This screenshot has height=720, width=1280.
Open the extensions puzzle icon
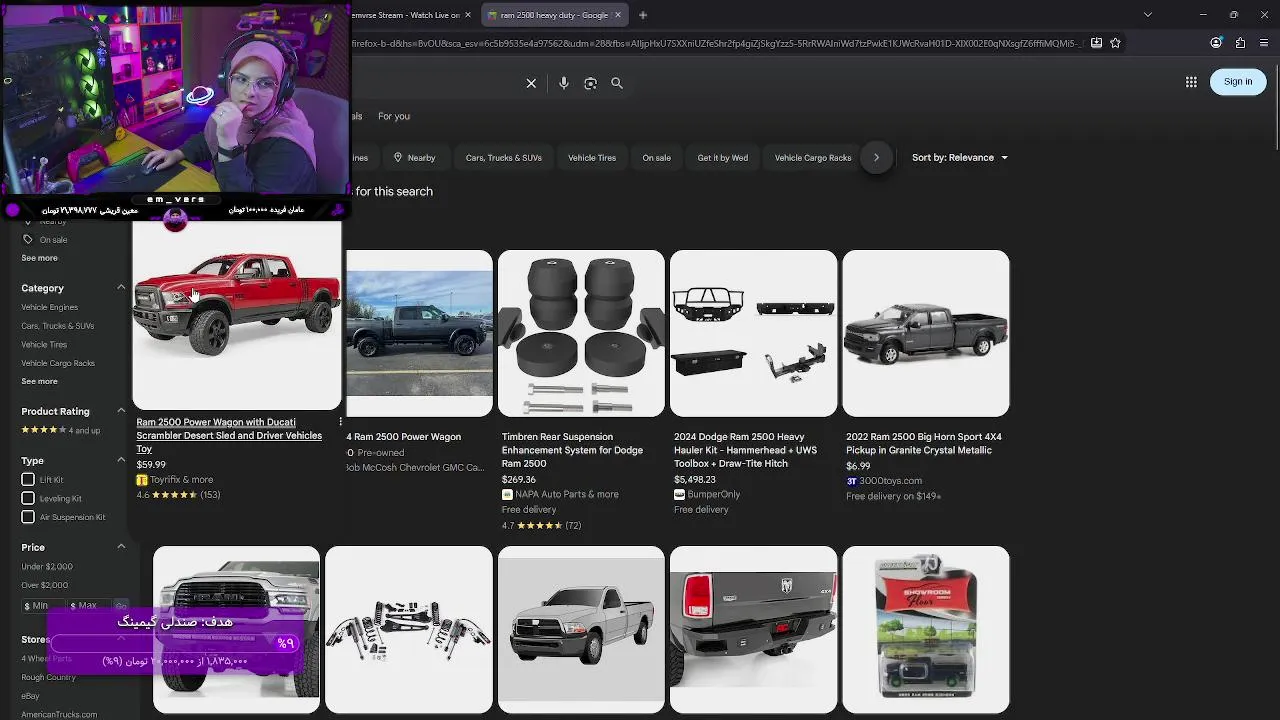coord(1240,43)
